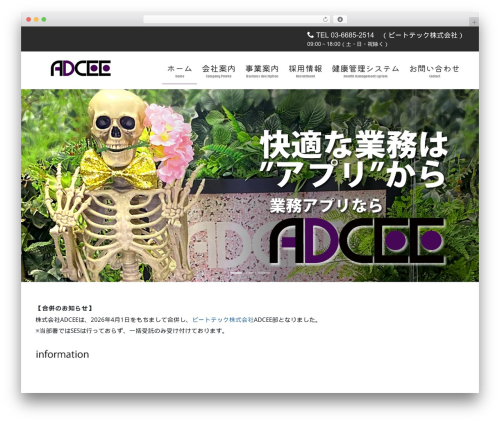Click the TEL 03-6685-2514 phone number
500x423 pixels.
pos(345,35)
